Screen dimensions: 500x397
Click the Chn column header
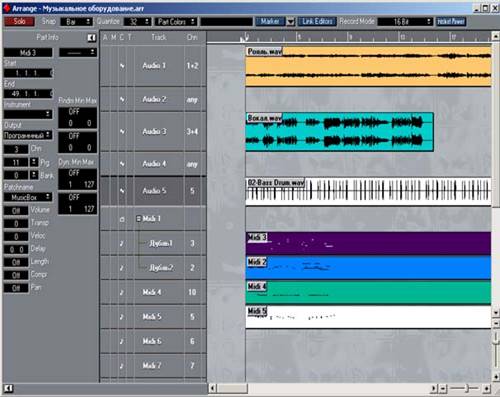[192, 37]
